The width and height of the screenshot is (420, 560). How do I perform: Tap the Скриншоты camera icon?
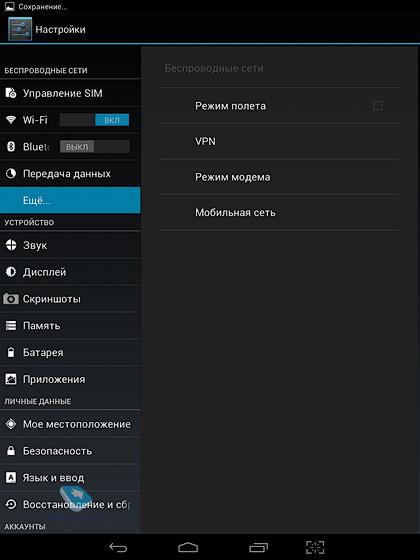tap(11, 299)
